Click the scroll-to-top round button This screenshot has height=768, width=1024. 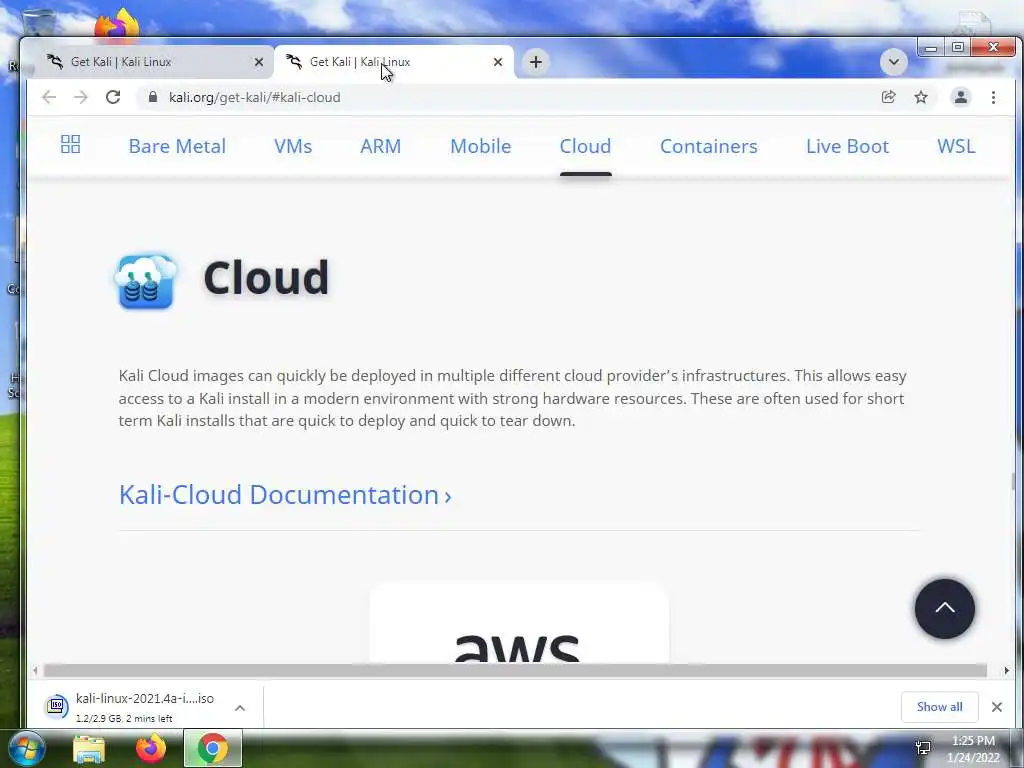pos(944,609)
